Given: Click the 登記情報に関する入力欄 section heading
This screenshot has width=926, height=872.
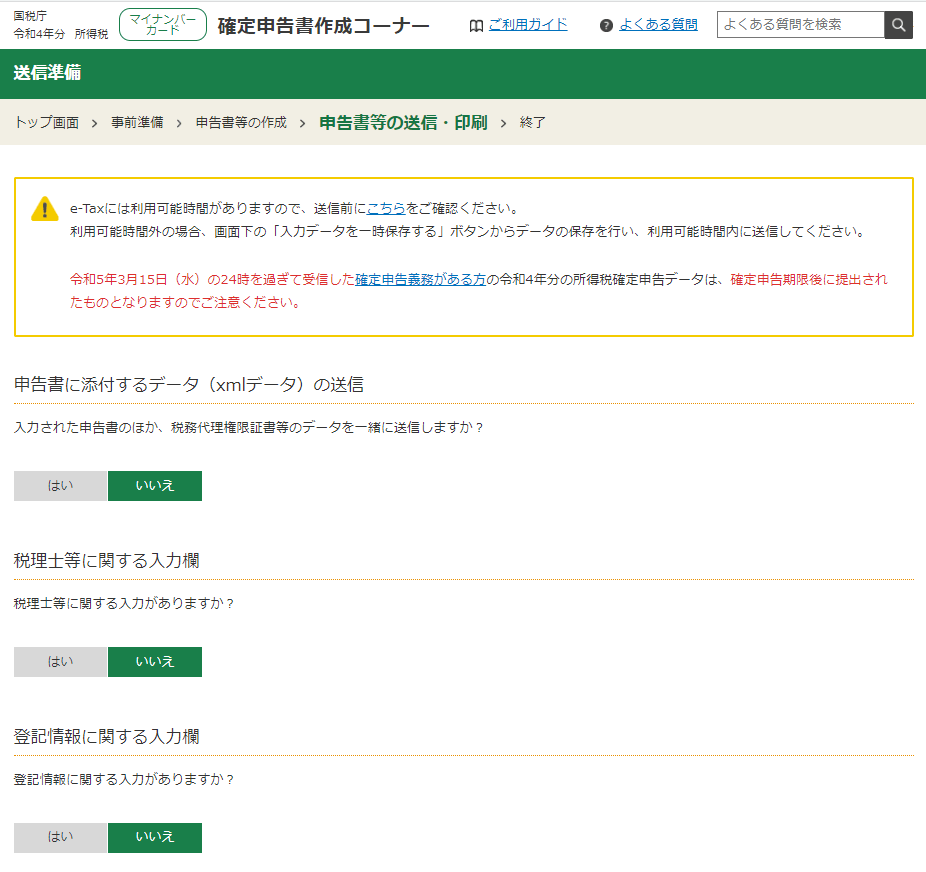Looking at the screenshot, I should click(107, 736).
